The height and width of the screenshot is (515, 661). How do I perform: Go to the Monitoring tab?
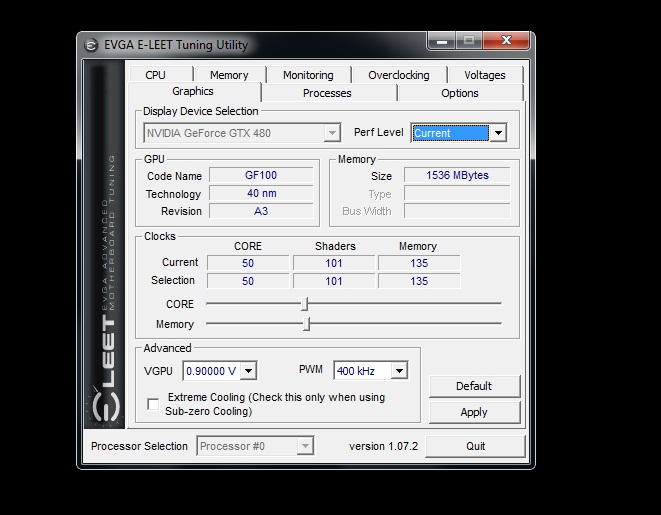pos(308,75)
